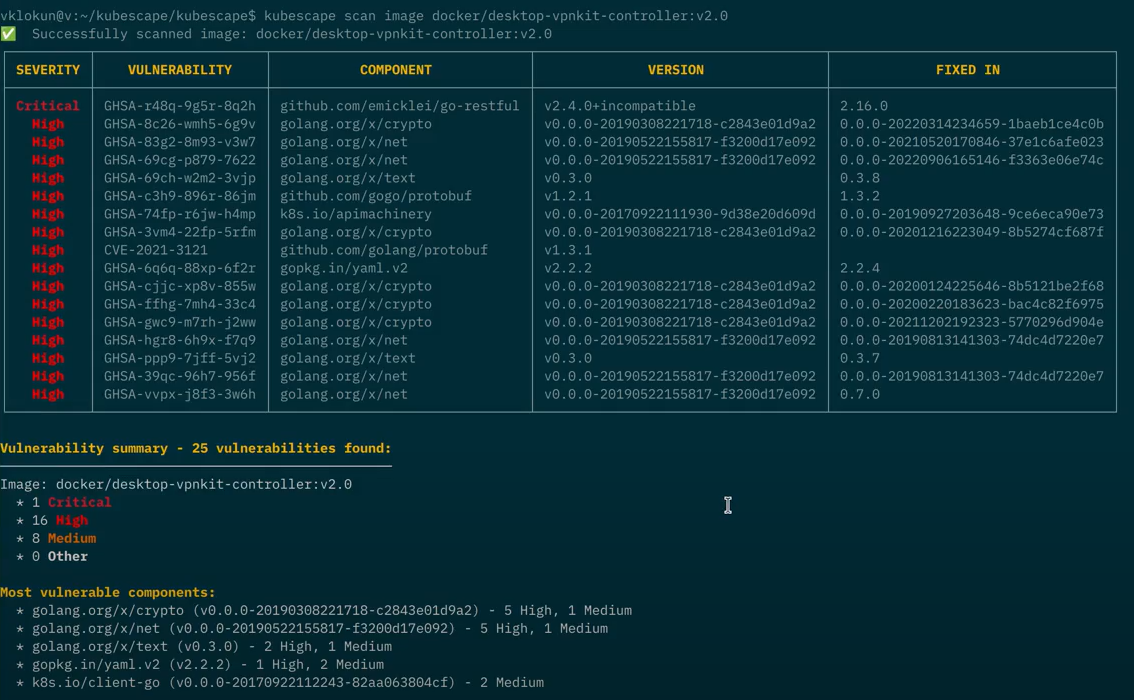Click the fixed-in value 0.3.8
This screenshot has width=1134, height=700.
(860, 178)
